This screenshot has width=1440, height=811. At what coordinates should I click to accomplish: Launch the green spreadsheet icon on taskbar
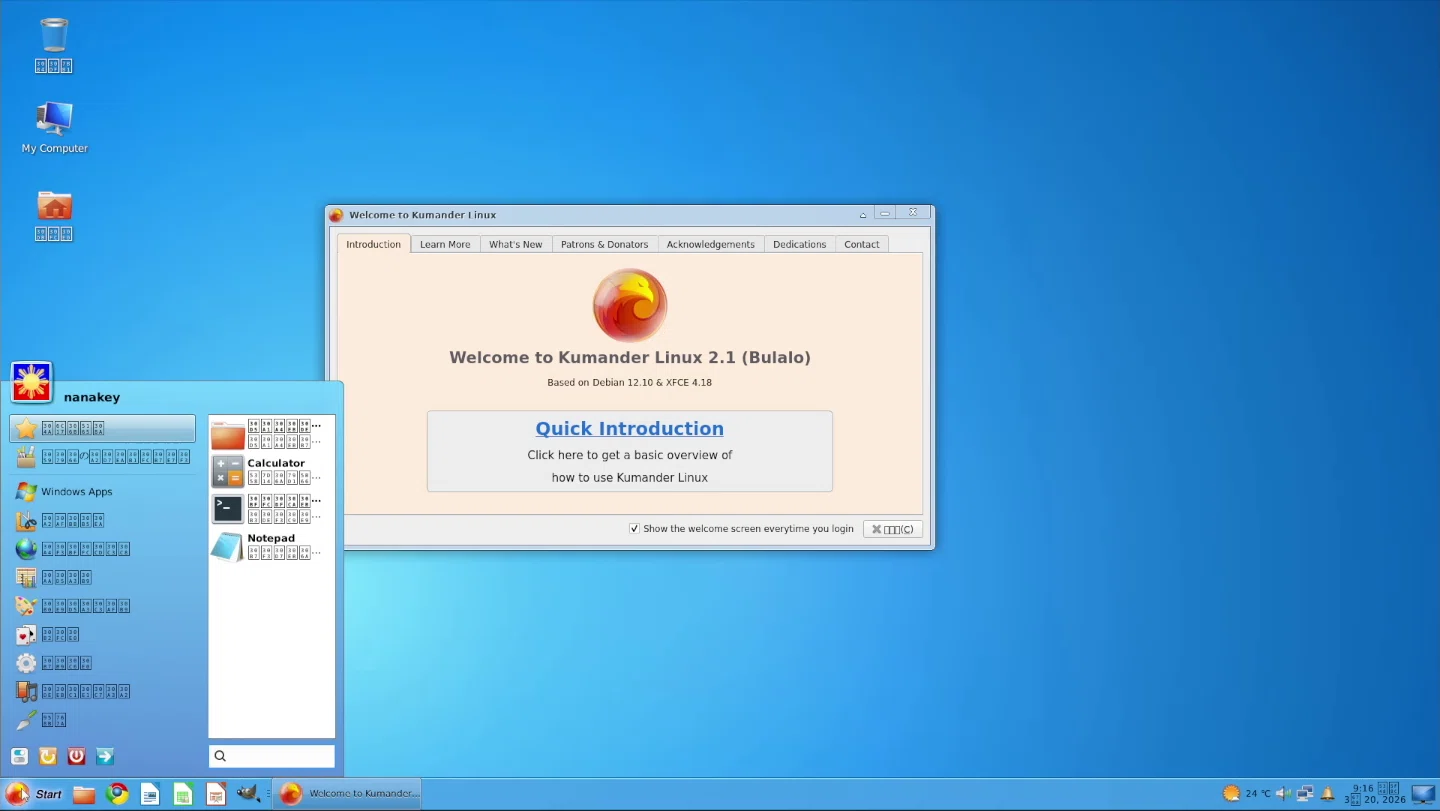click(x=182, y=794)
